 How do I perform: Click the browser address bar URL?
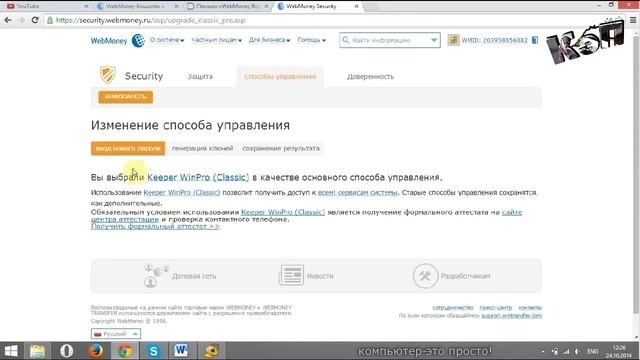pyautogui.click(x=151, y=20)
